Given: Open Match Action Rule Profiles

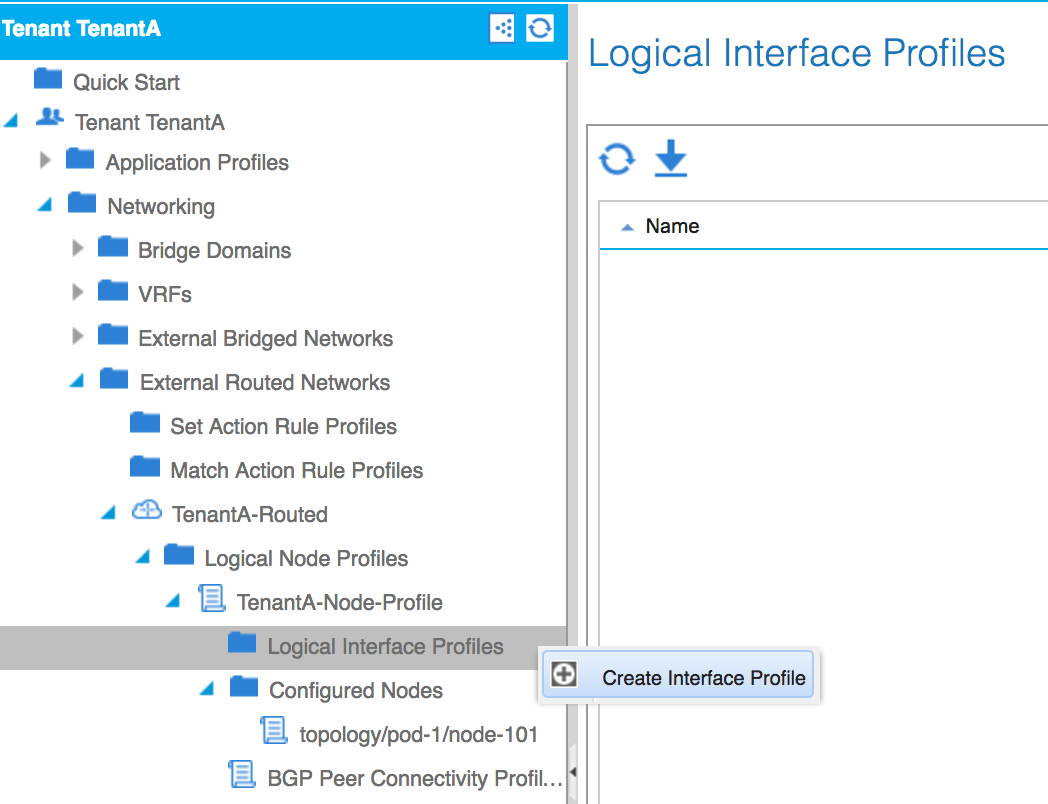Looking at the screenshot, I should (x=297, y=471).
